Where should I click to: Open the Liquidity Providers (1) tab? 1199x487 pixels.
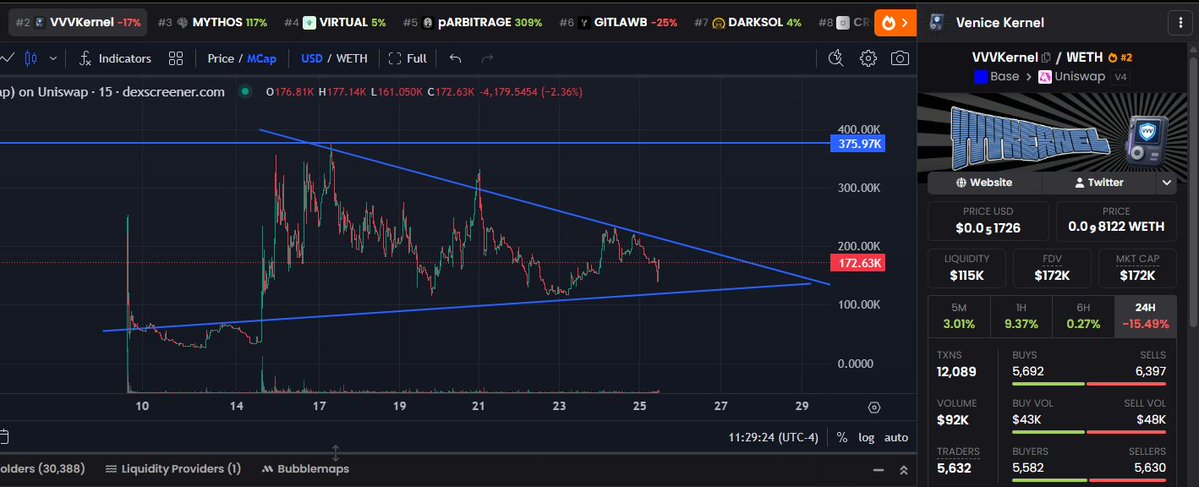(x=173, y=469)
